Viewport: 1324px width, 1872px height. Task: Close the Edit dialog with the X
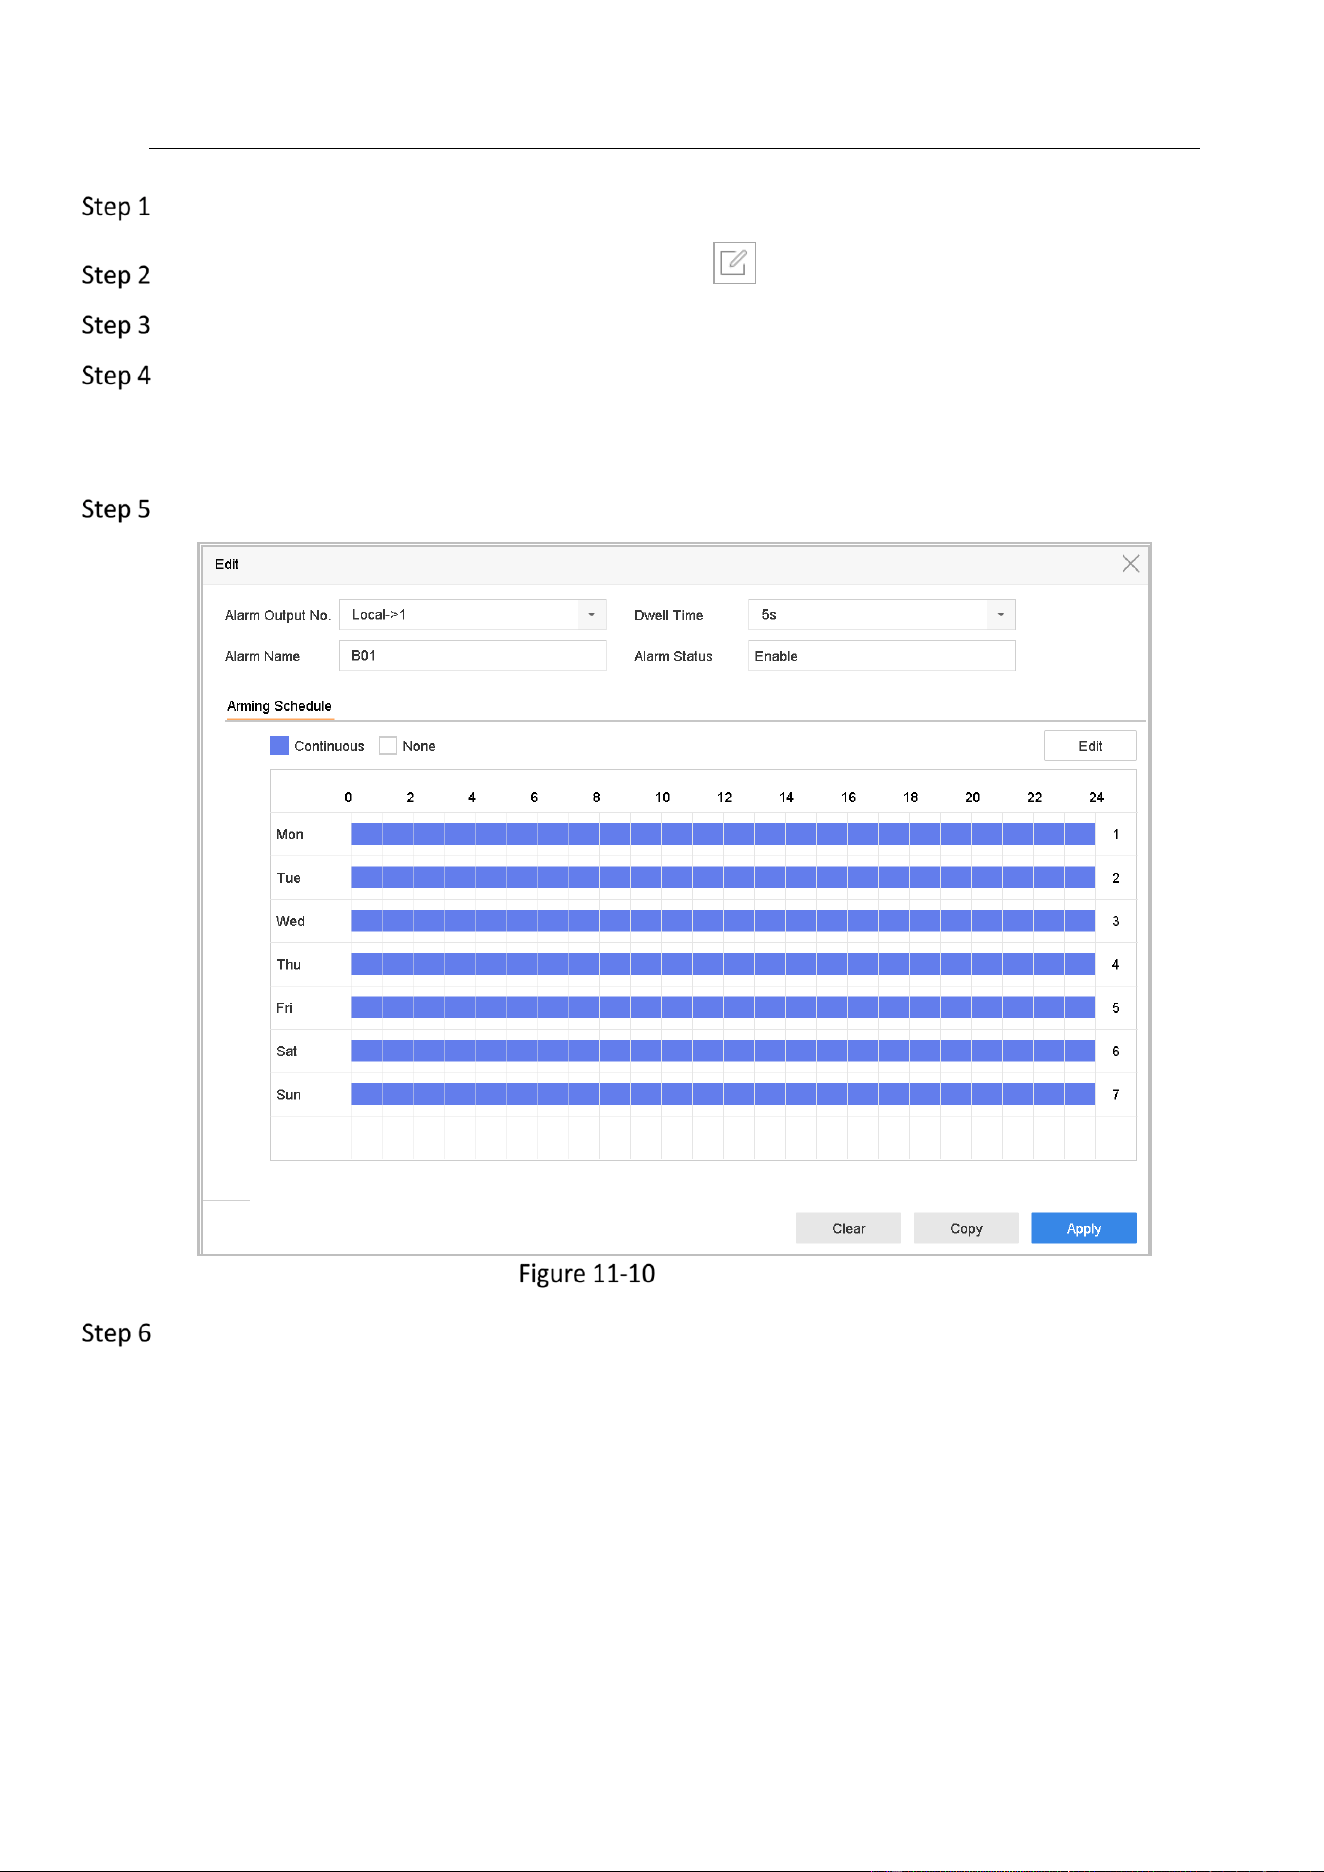tap(1130, 564)
